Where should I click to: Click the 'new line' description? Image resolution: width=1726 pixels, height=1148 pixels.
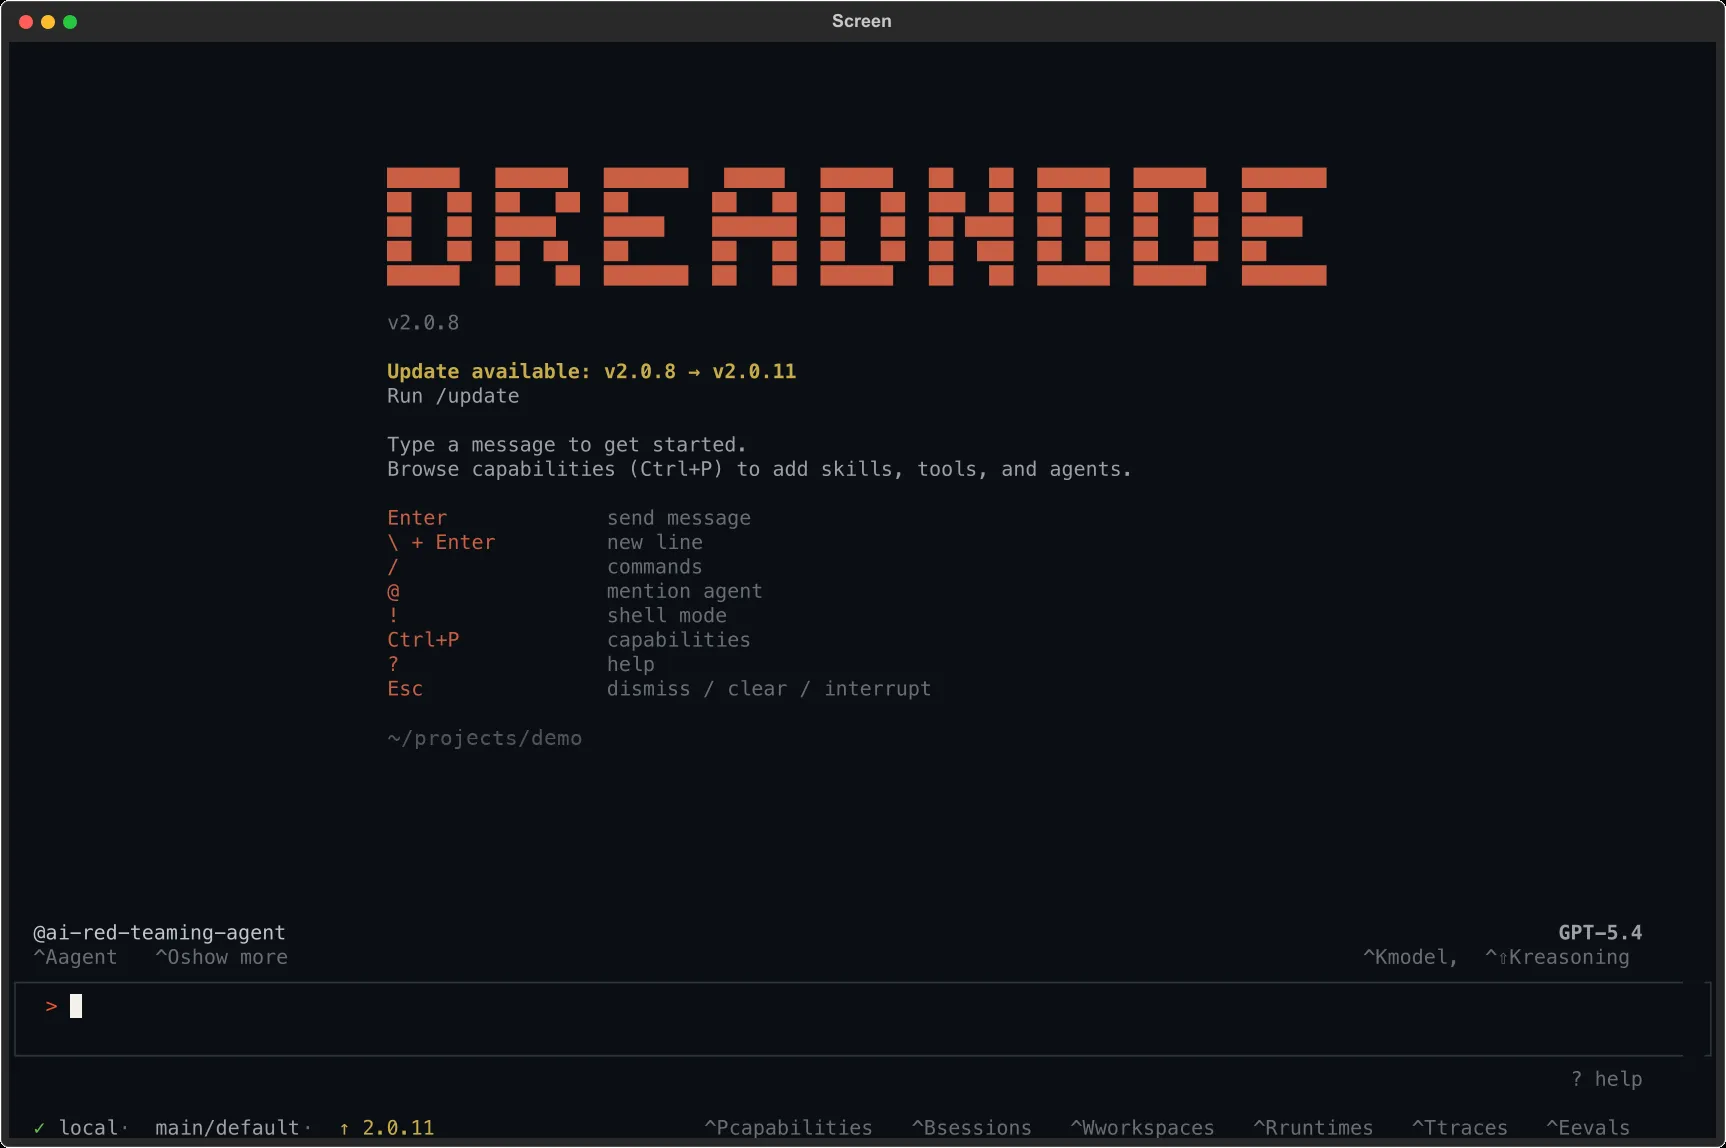click(654, 542)
